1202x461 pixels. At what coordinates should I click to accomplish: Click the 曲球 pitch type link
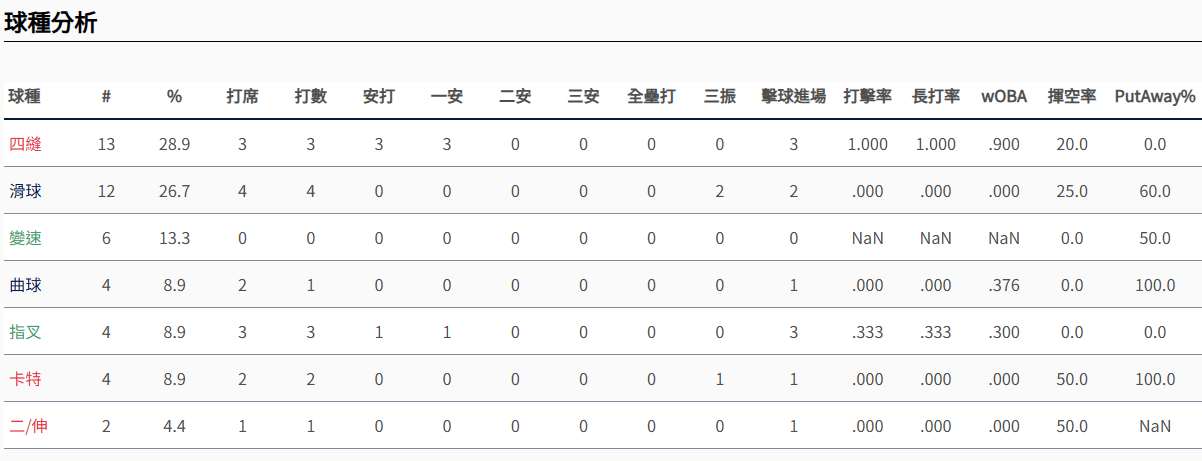coord(25,285)
